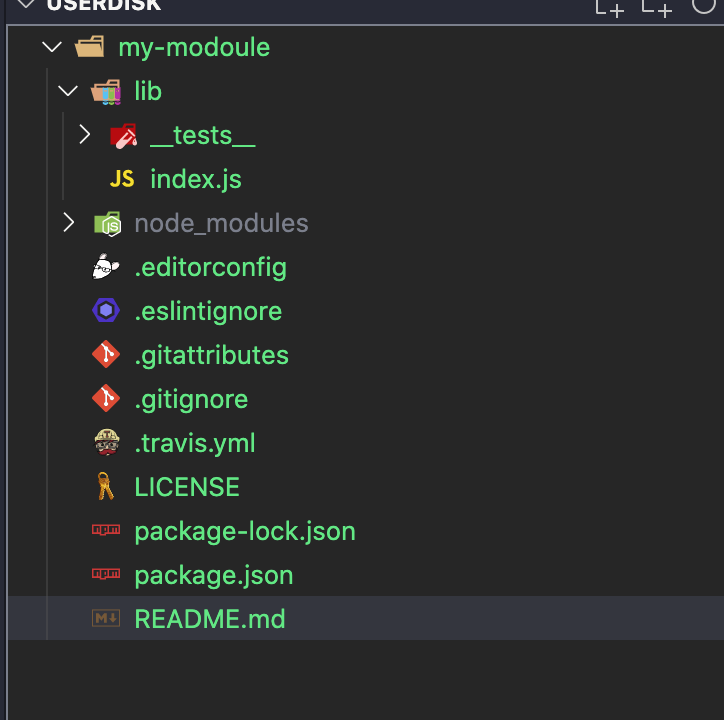This screenshot has height=720, width=724.
Task: Collapse the my-modoule folder chevron
Action: pyautogui.click(x=53, y=47)
